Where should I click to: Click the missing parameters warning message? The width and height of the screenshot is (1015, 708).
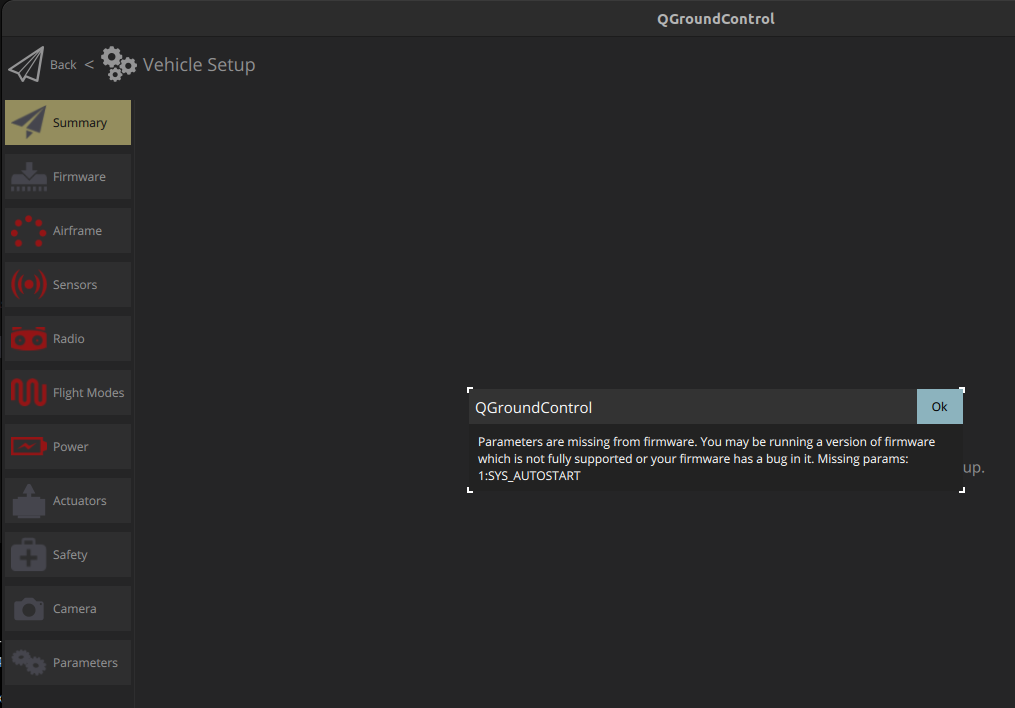point(706,459)
